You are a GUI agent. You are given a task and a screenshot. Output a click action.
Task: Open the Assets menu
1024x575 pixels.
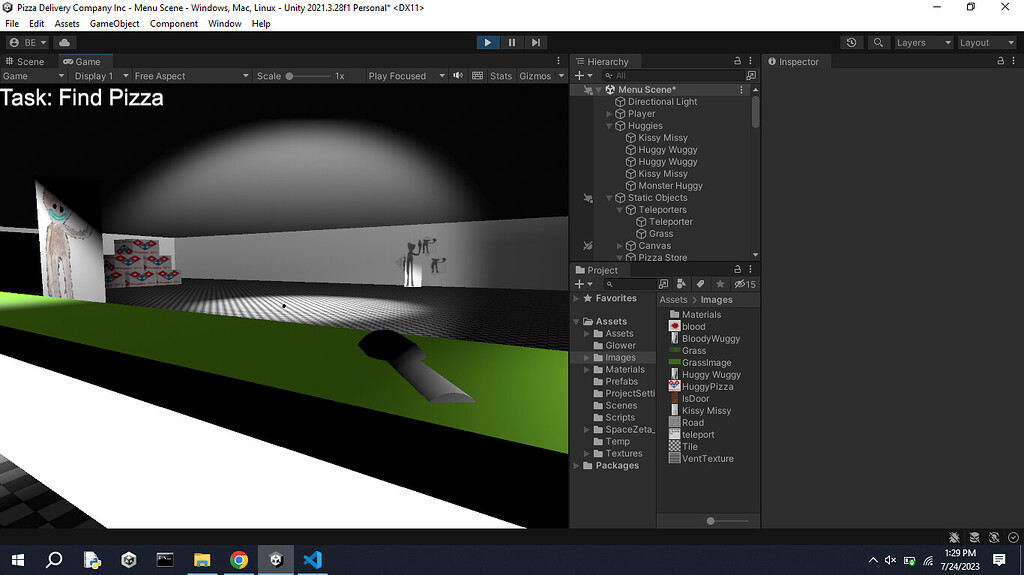[67, 24]
